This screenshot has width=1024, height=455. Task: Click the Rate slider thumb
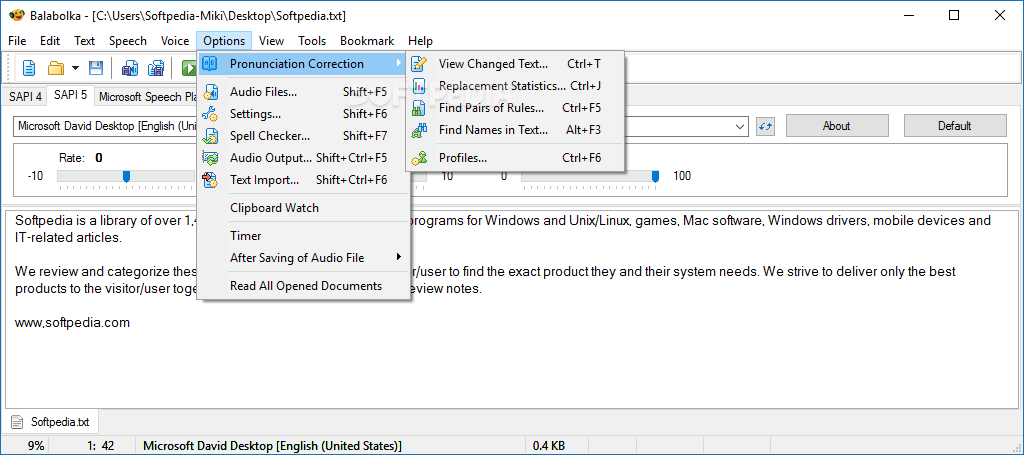point(127,176)
